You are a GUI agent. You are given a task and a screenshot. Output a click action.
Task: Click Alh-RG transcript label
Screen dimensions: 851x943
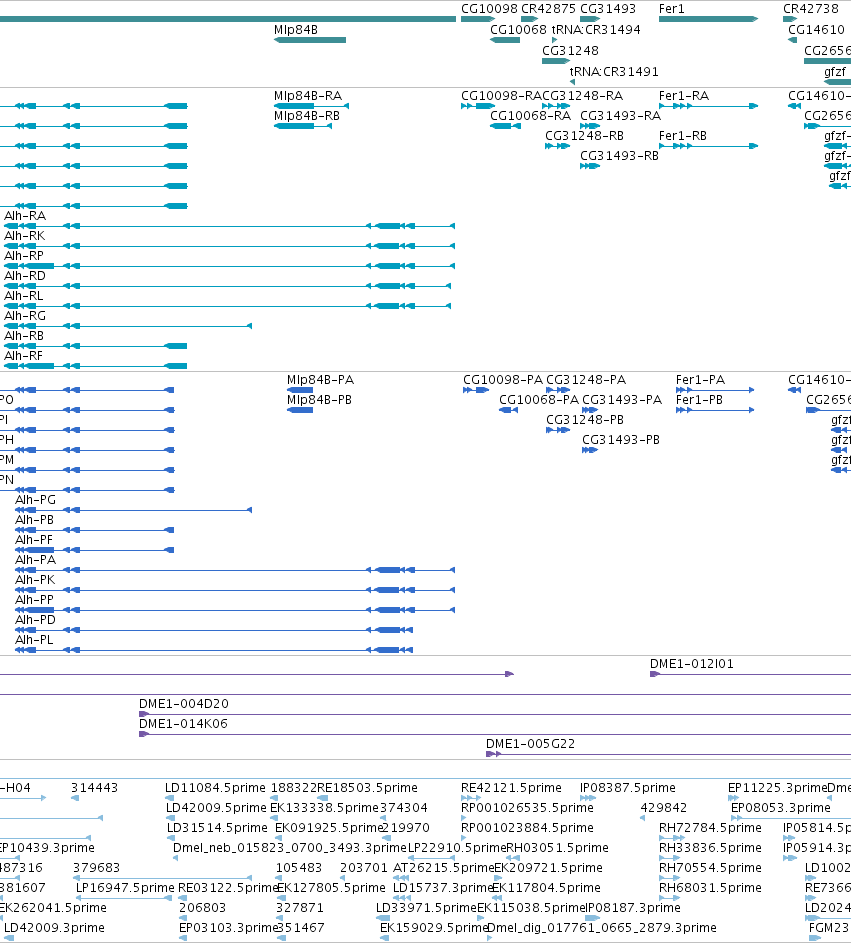click(x=25, y=316)
